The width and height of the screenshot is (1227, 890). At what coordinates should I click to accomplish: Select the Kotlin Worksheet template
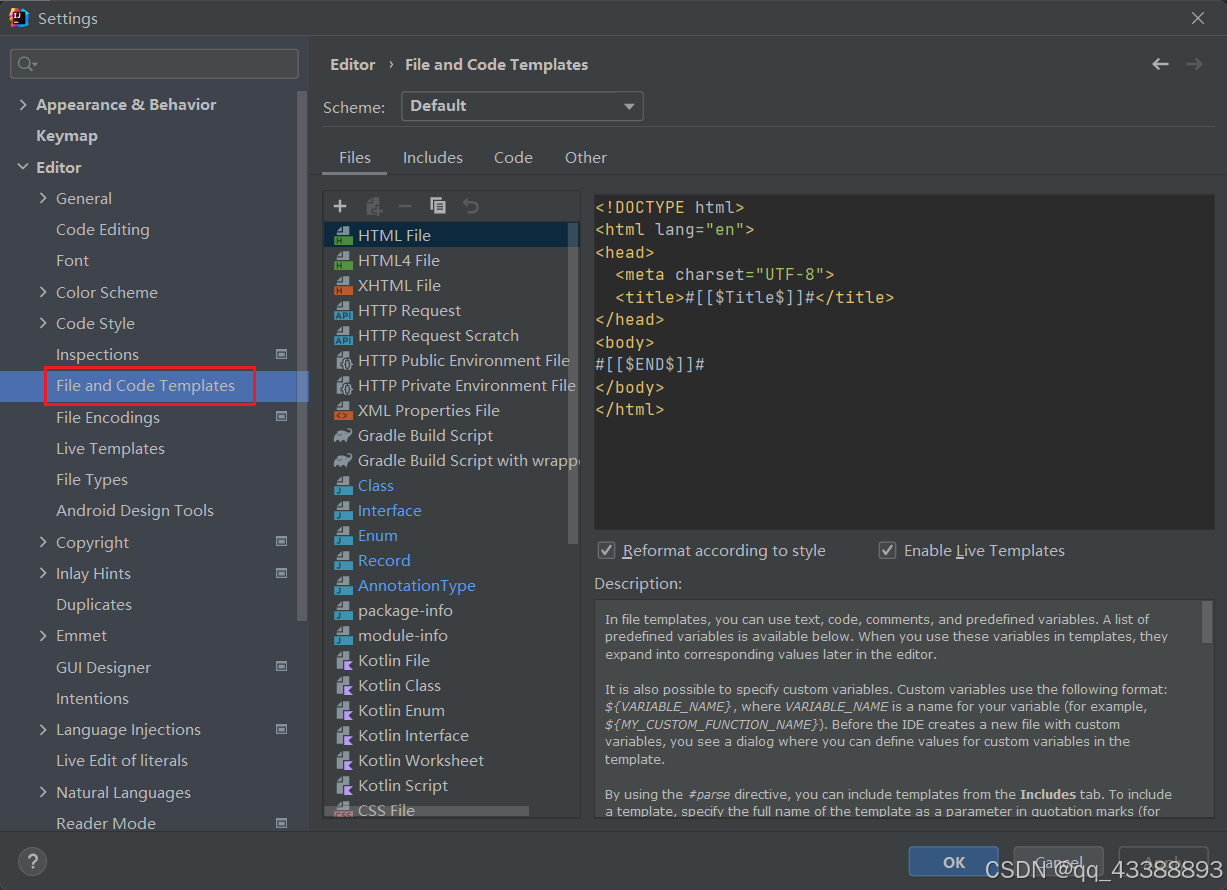click(421, 760)
